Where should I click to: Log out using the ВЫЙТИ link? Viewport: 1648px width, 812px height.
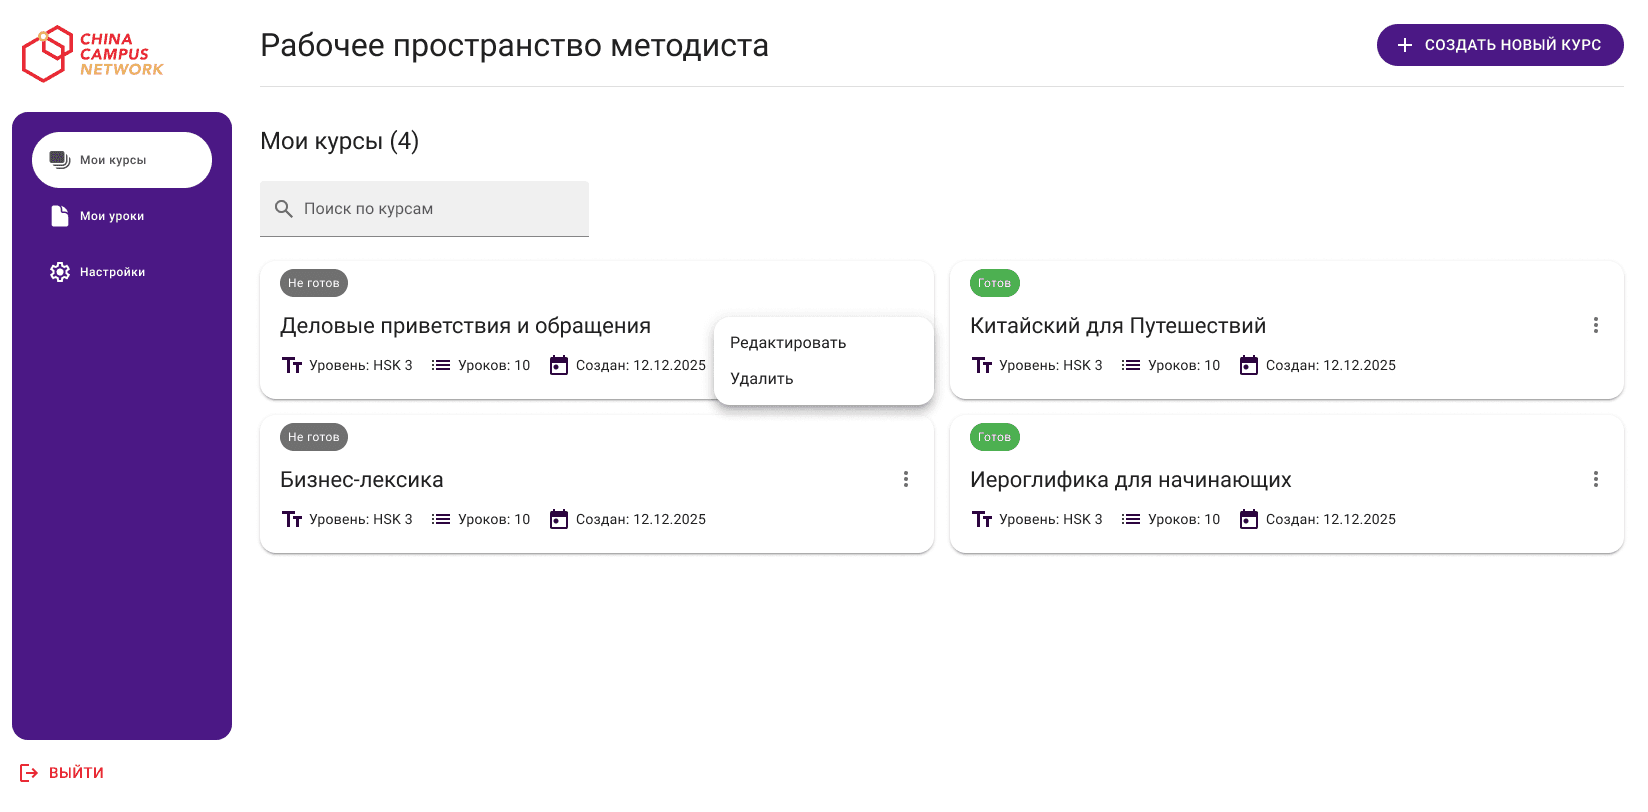(x=76, y=773)
